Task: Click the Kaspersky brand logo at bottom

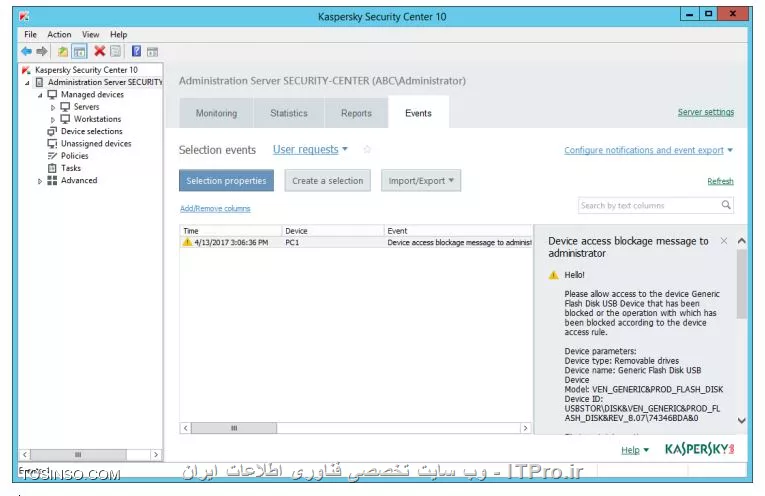Action: [699, 449]
